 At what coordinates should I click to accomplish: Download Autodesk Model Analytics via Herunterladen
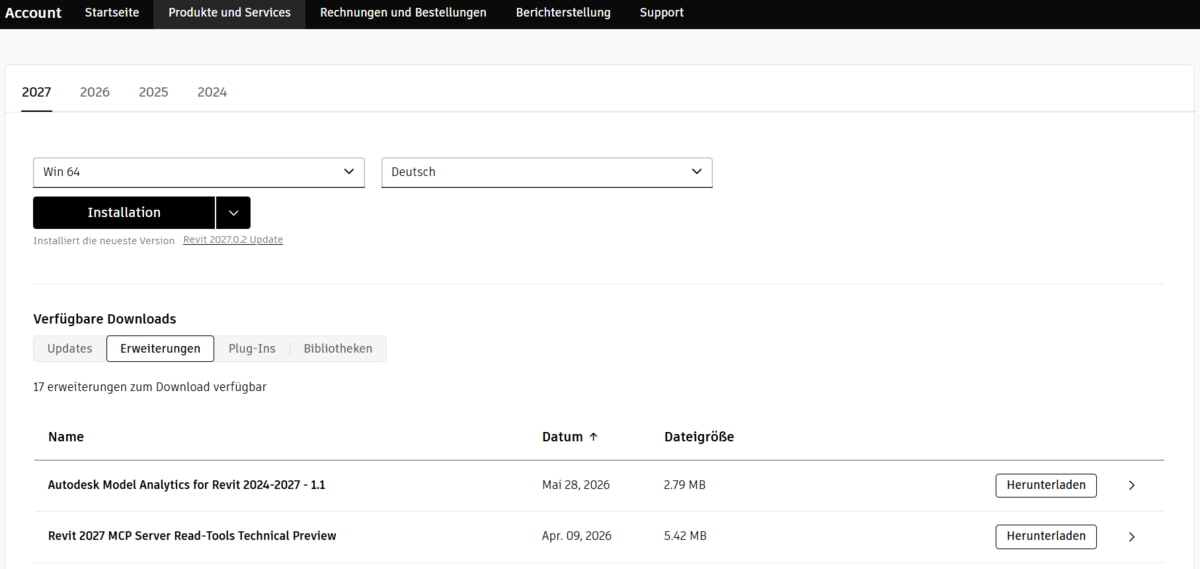(x=1046, y=485)
